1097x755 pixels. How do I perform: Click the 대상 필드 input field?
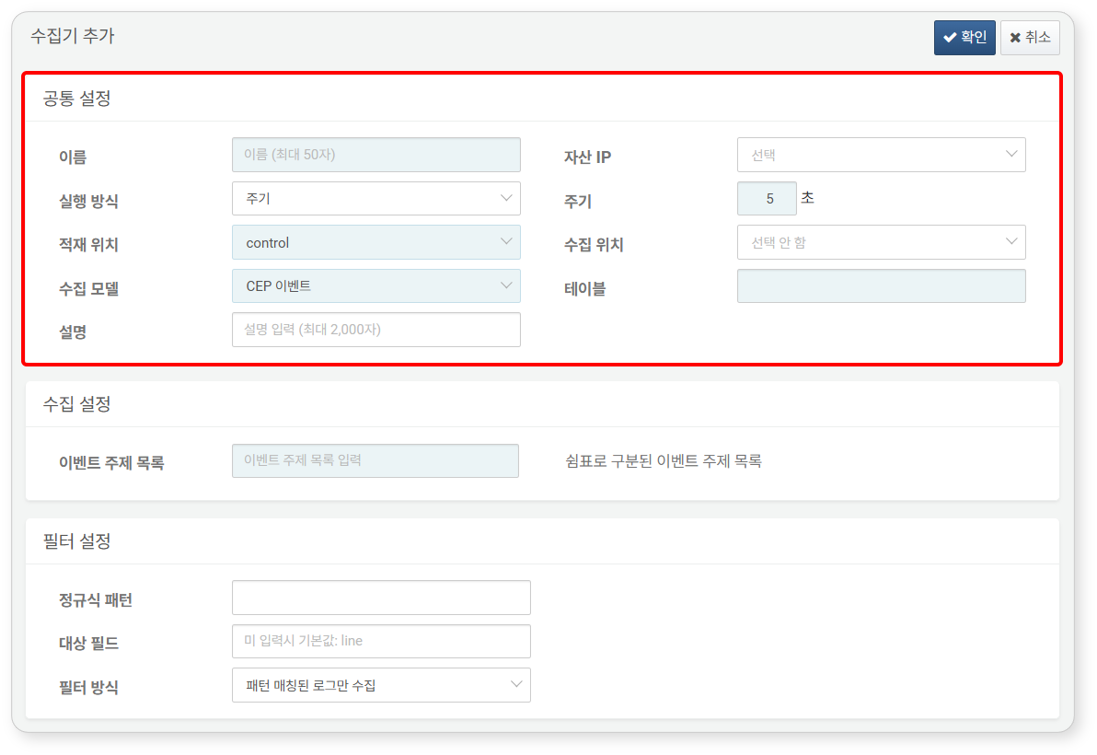pyautogui.click(x=381, y=641)
